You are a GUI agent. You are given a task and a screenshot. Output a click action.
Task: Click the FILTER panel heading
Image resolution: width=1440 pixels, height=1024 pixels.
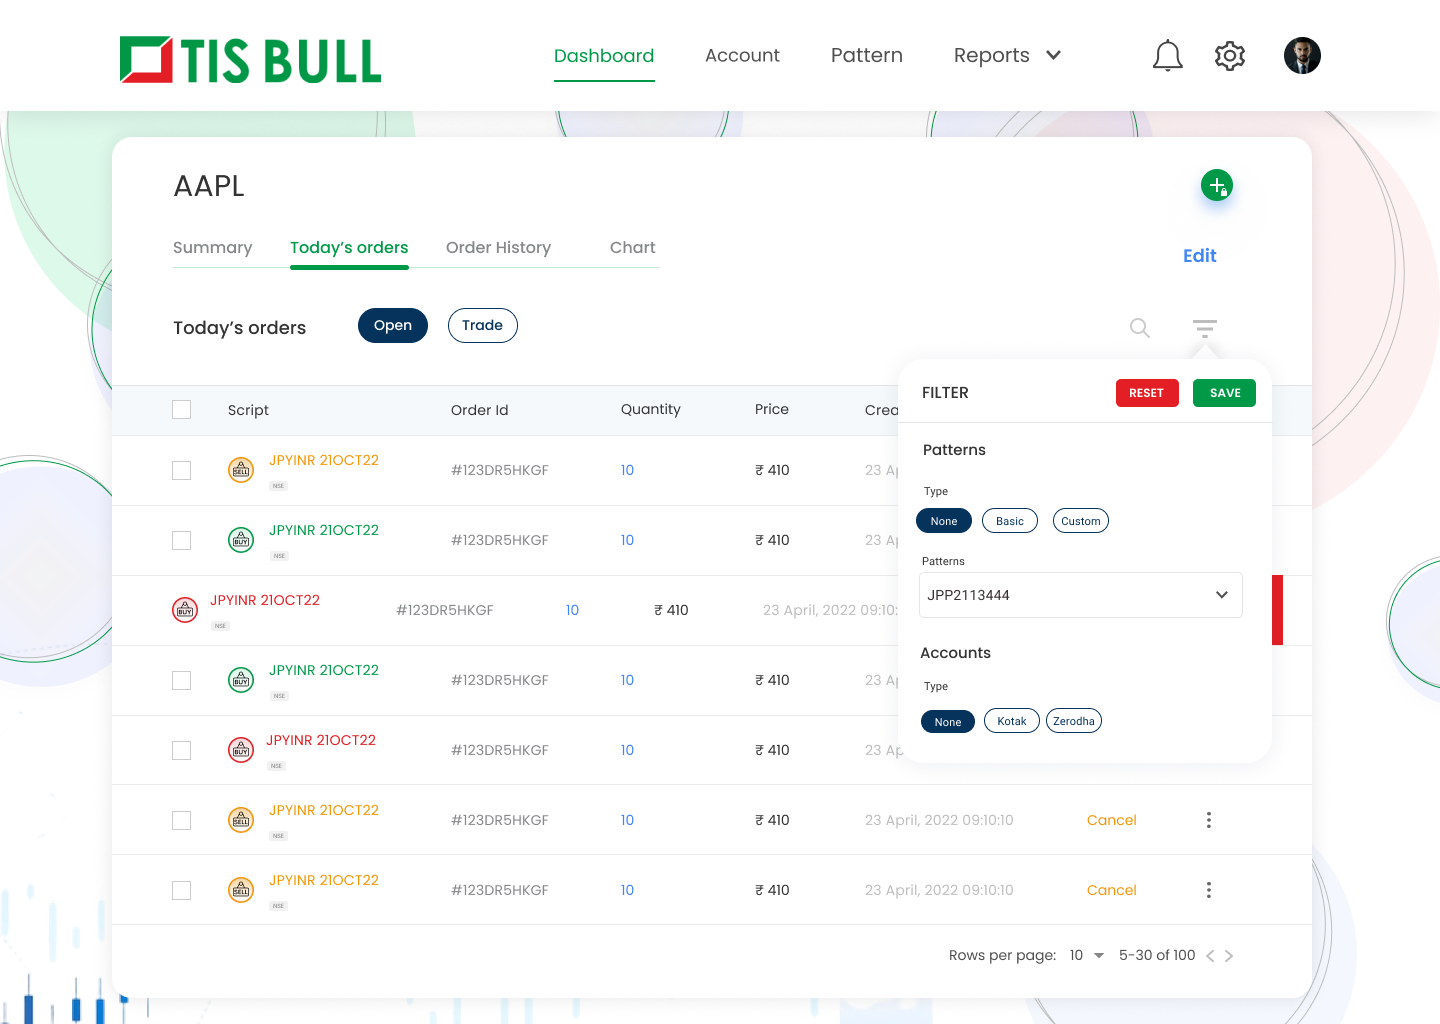pyautogui.click(x=945, y=393)
